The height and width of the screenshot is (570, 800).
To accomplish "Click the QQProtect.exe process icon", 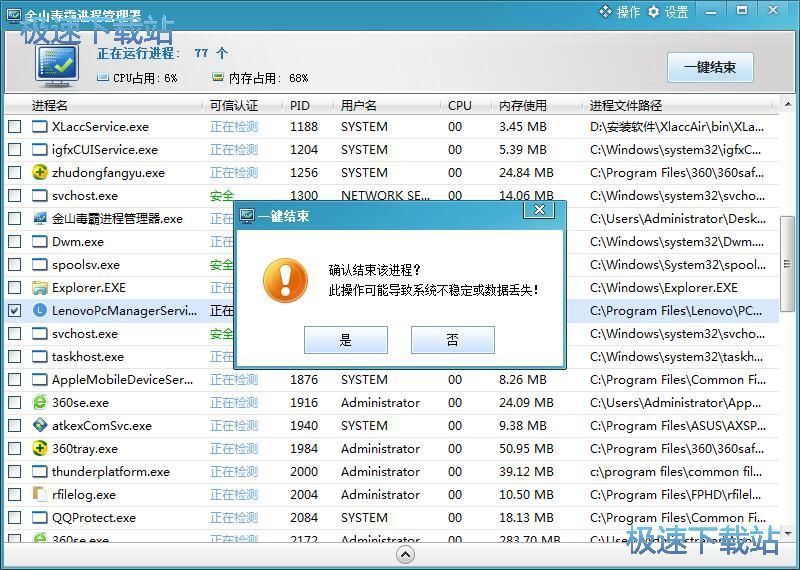I will click(40, 517).
